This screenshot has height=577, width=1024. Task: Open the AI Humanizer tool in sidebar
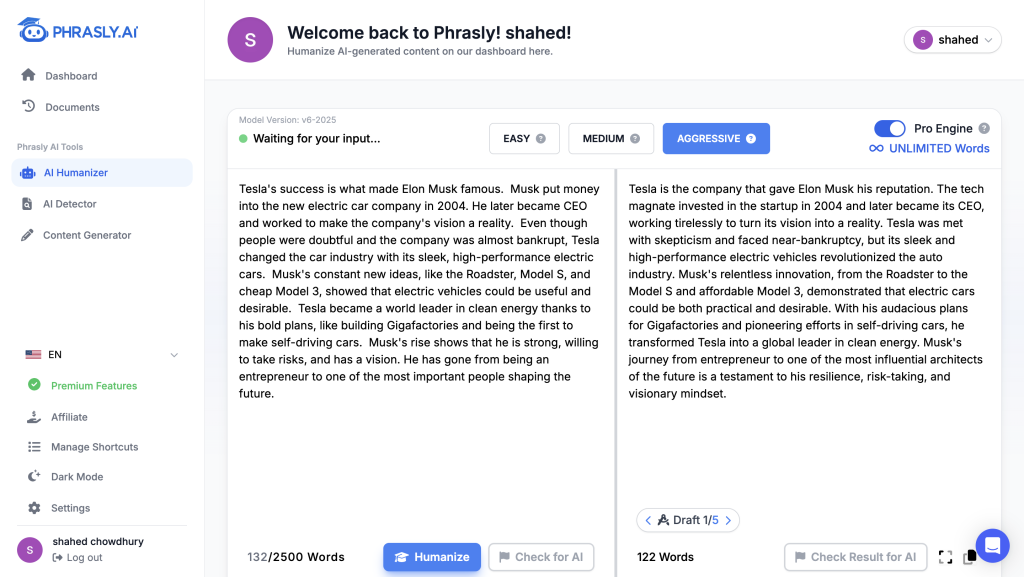tap(75, 173)
